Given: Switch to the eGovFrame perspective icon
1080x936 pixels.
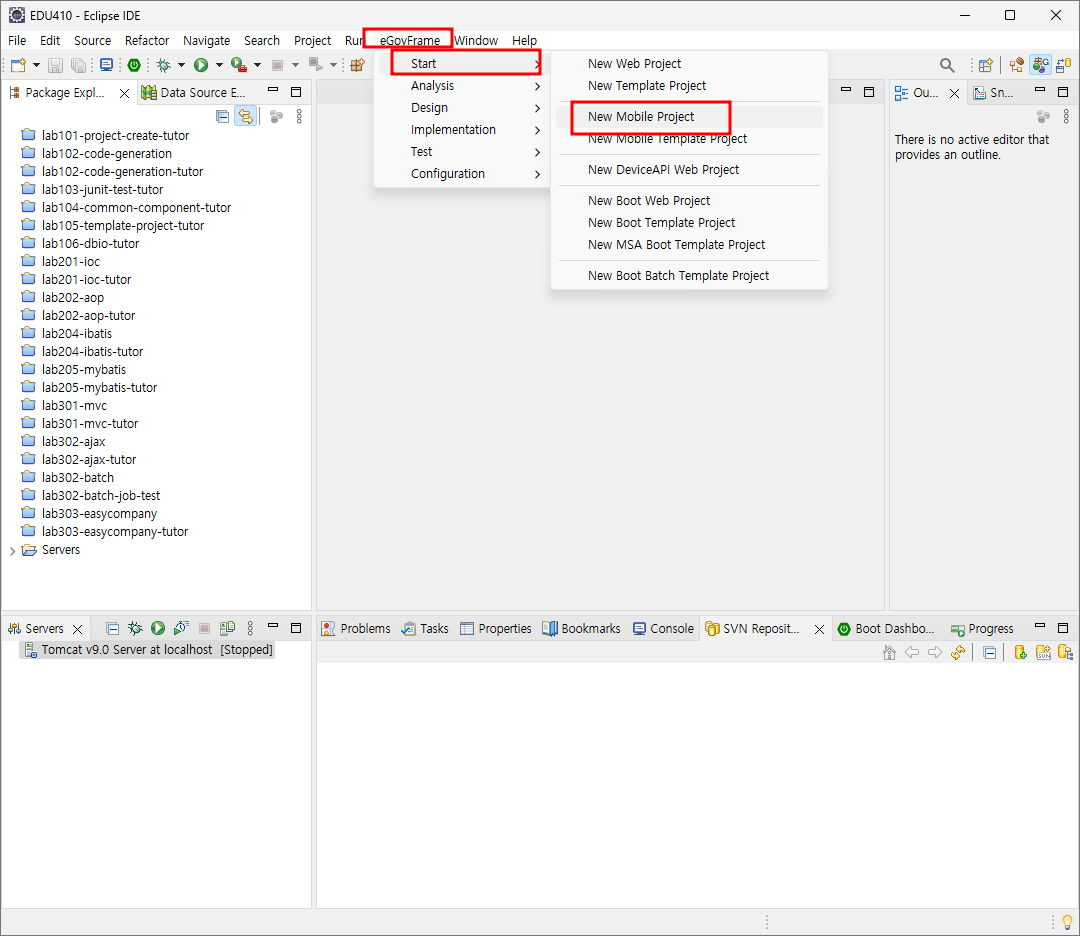Looking at the screenshot, I should pyautogui.click(x=1040, y=65).
